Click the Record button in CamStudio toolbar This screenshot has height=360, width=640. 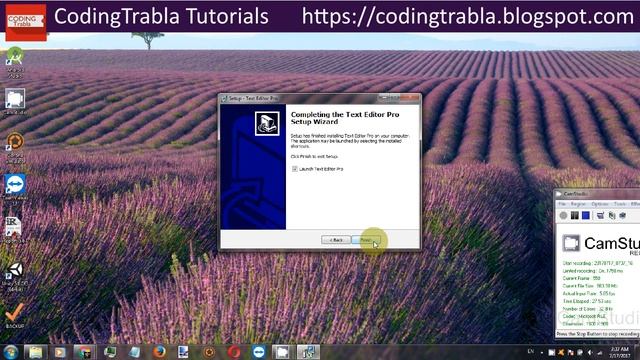[563, 216]
